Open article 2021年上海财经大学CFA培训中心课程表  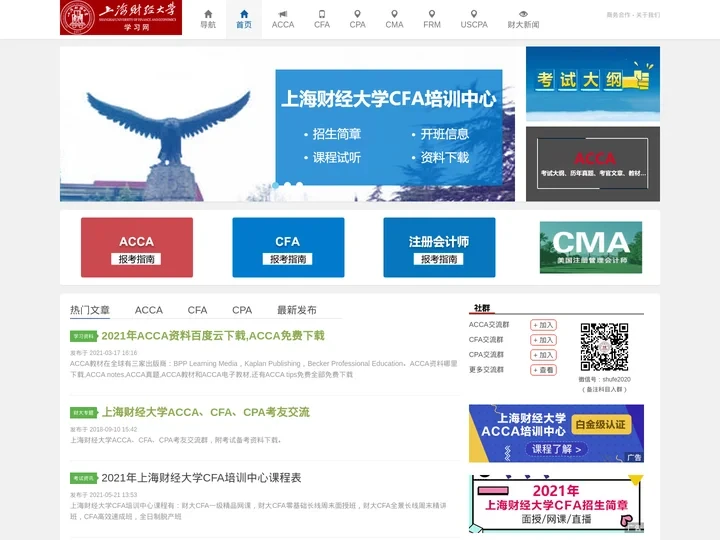201,478
